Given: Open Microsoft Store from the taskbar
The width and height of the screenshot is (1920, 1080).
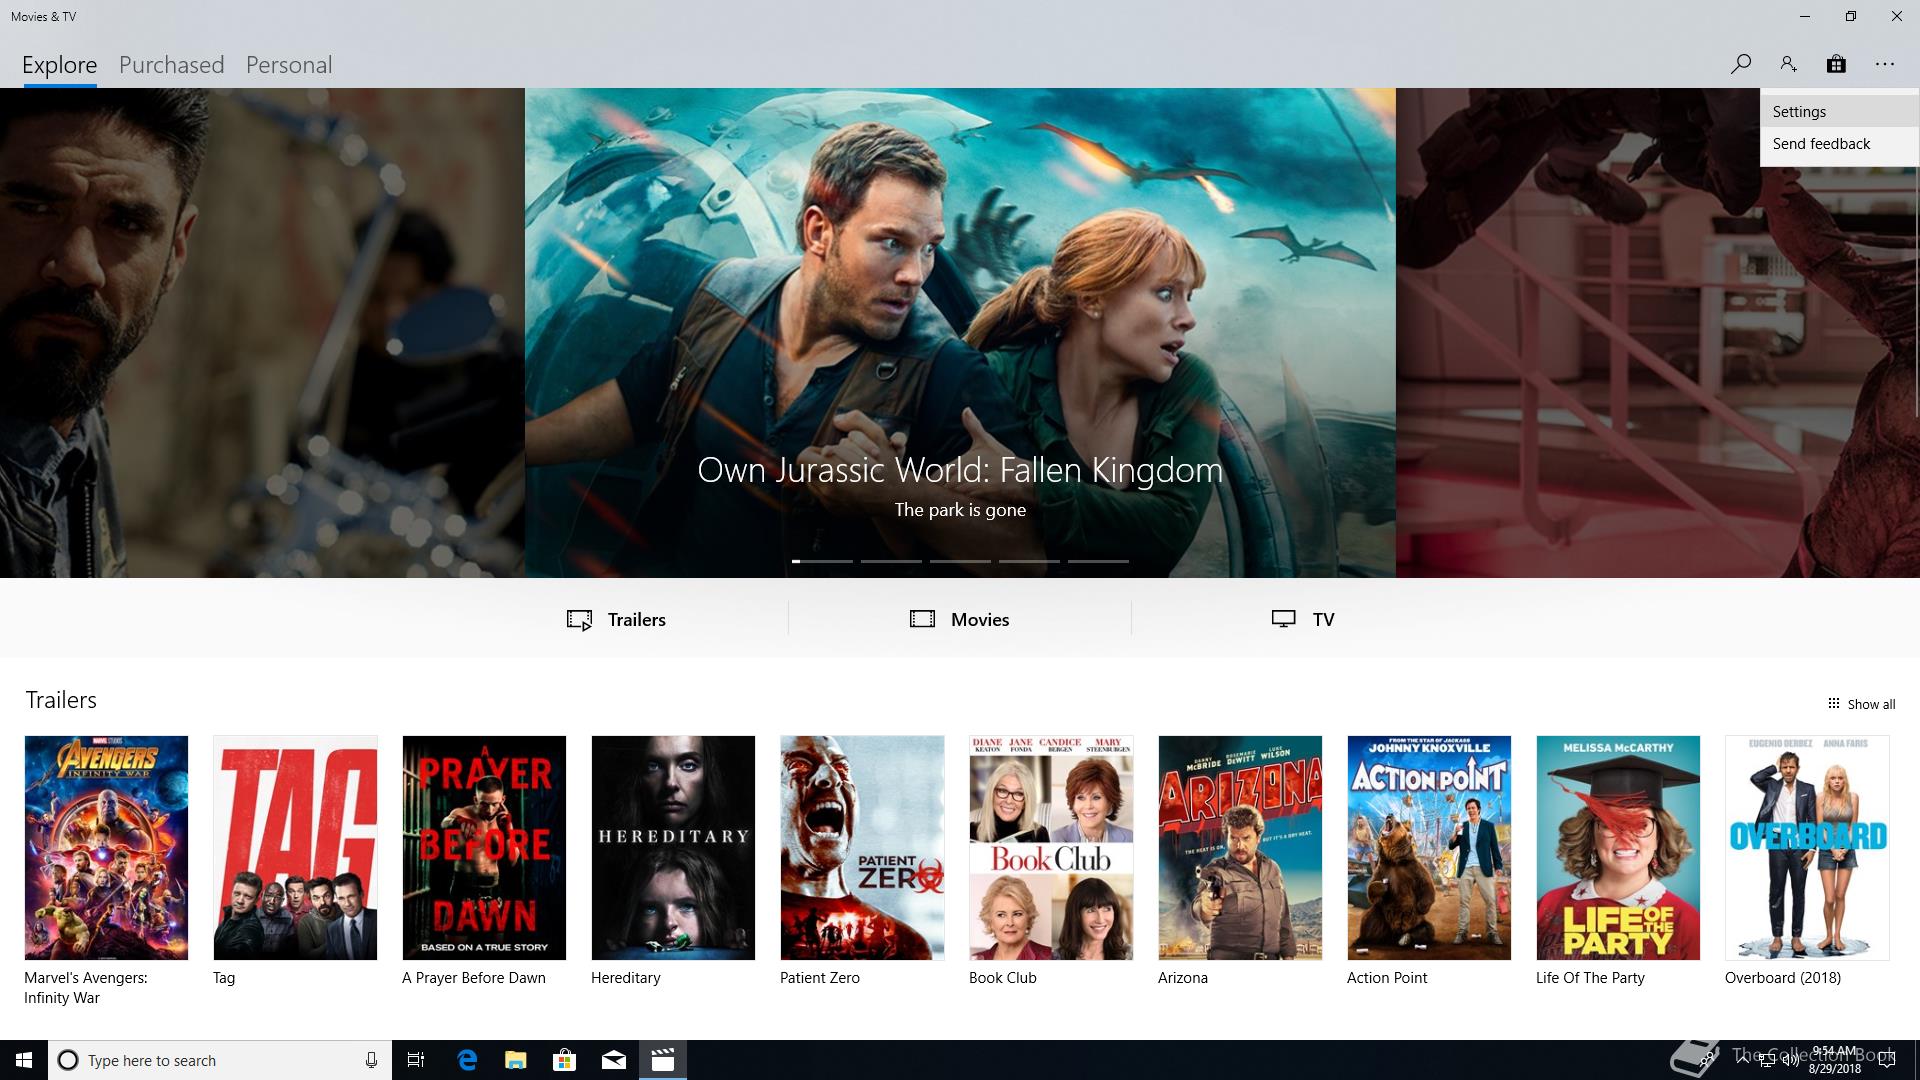Looking at the screenshot, I should [565, 1060].
